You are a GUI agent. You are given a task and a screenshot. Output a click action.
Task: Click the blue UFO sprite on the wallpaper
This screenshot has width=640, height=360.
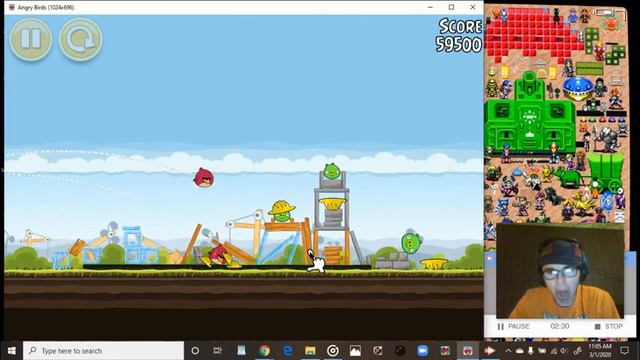pyautogui.click(x=578, y=87)
